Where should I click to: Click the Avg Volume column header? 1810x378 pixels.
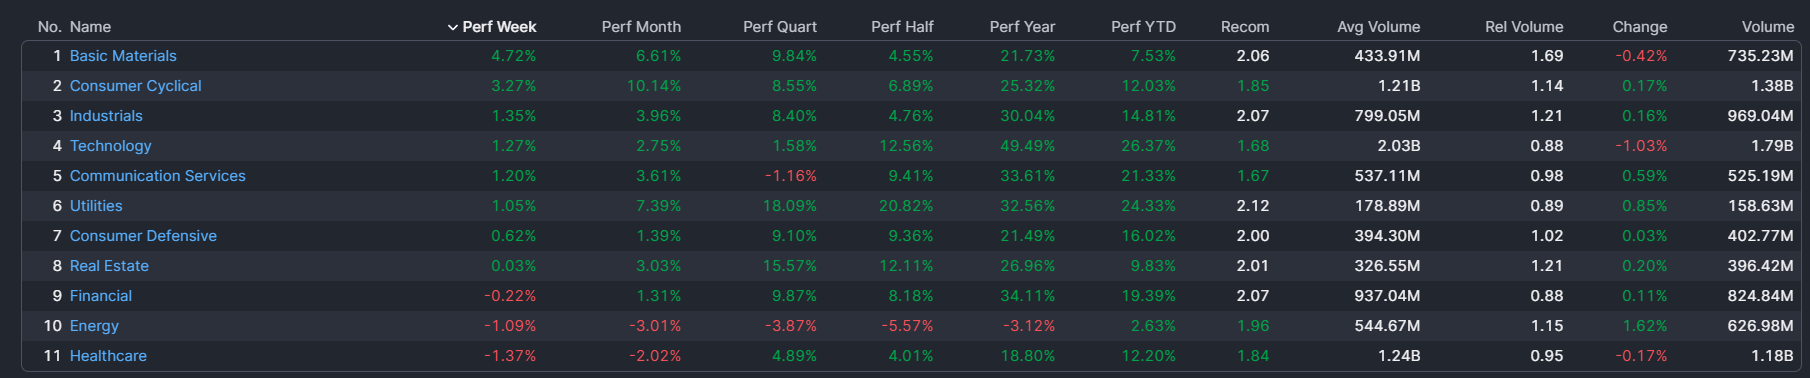(x=1378, y=27)
